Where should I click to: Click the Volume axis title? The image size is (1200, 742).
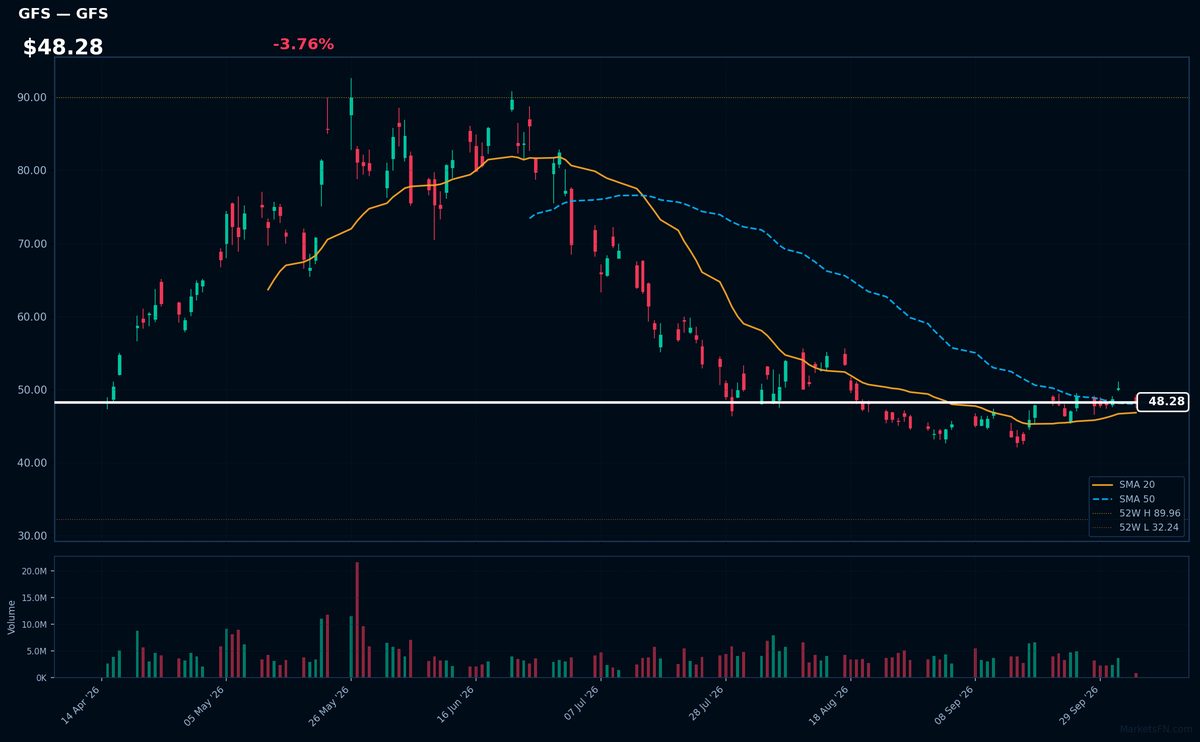click(11, 617)
